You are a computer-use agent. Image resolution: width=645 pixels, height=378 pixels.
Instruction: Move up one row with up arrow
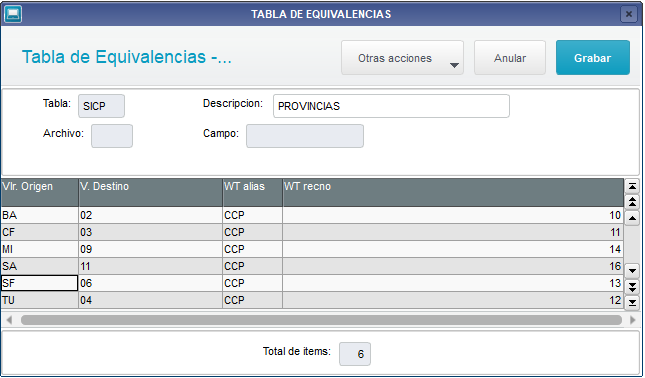pyautogui.click(x=632, y=218)
